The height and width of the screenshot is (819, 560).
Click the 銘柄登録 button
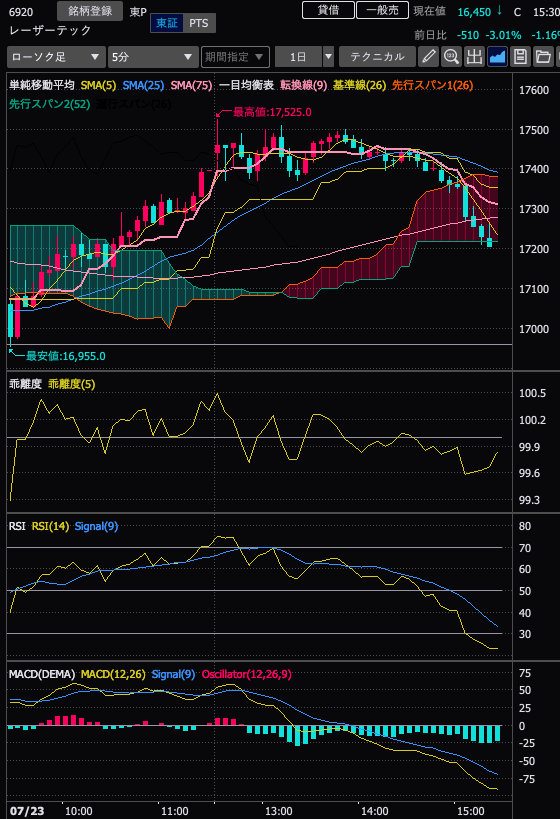(90, 11)
